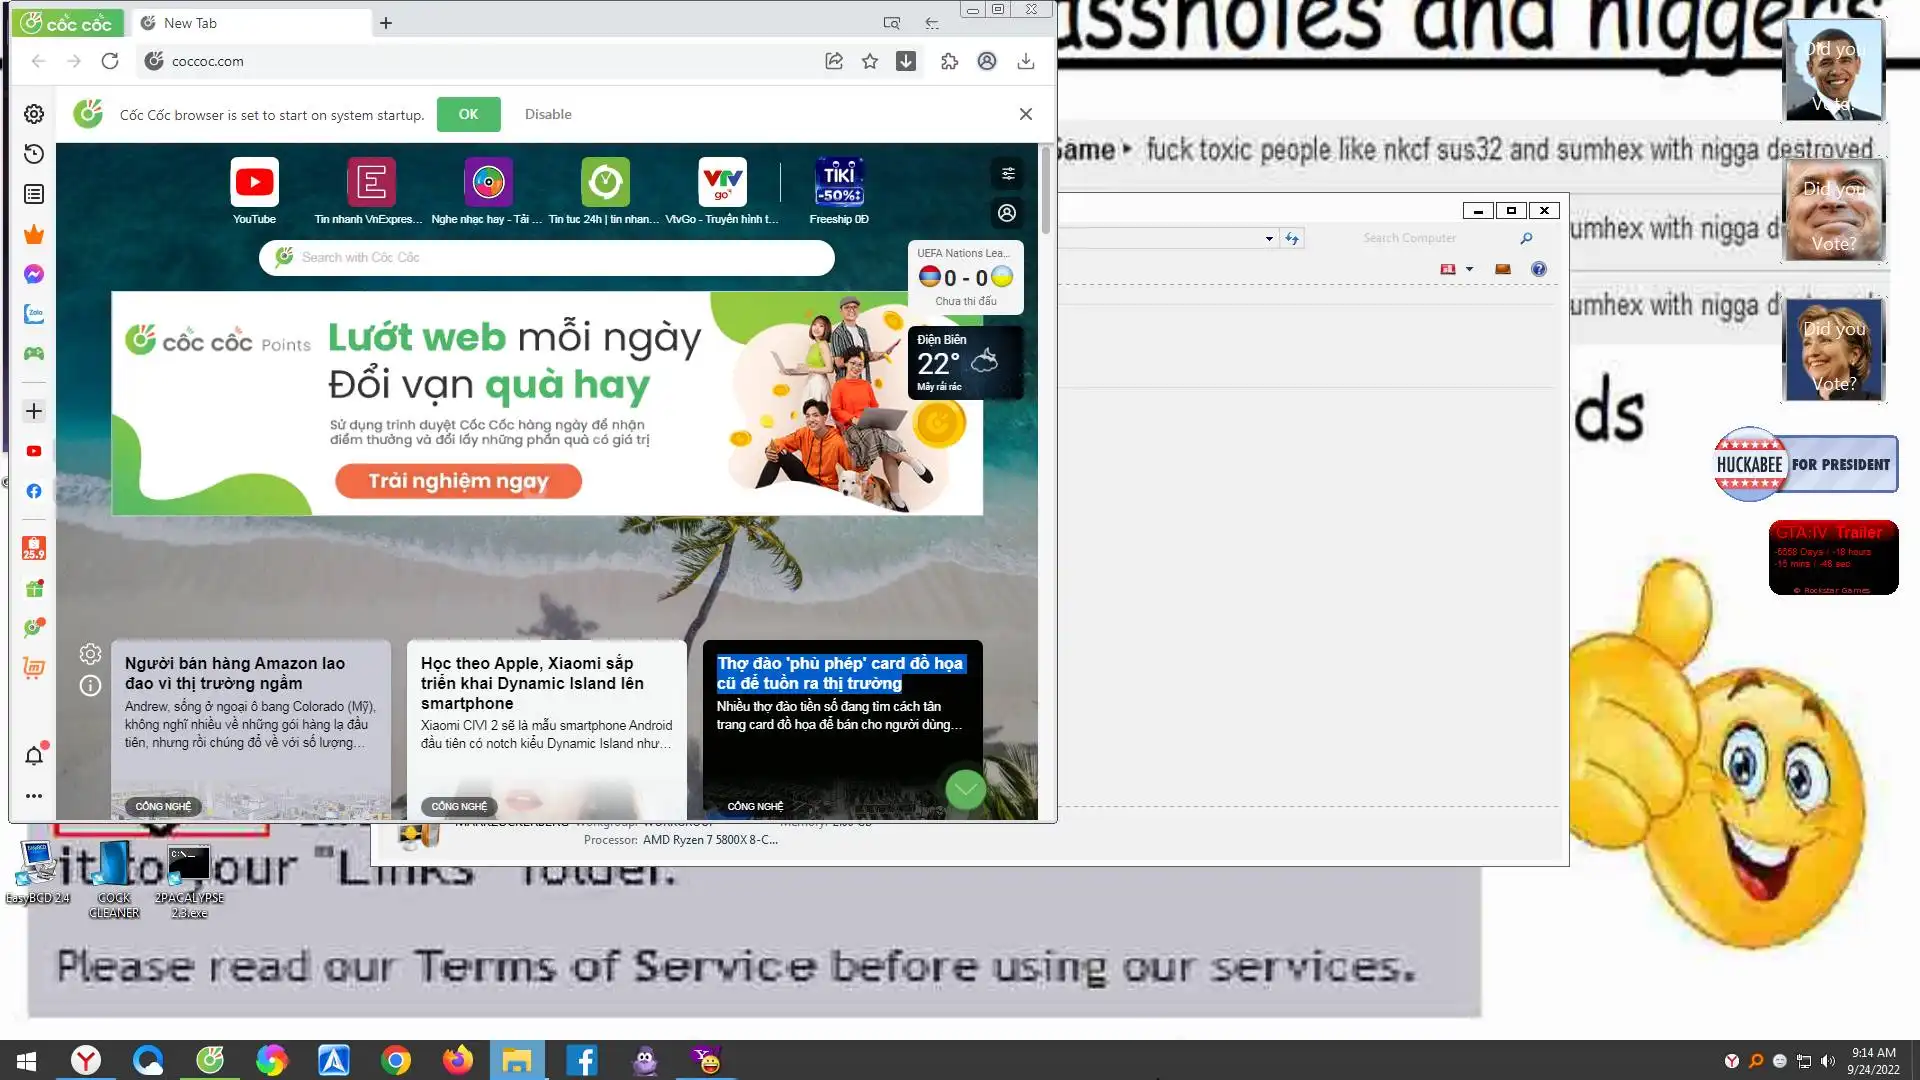Open the browsing history sidebar icon
The height and width of the screenshot is (1080, 1920).
34,154
